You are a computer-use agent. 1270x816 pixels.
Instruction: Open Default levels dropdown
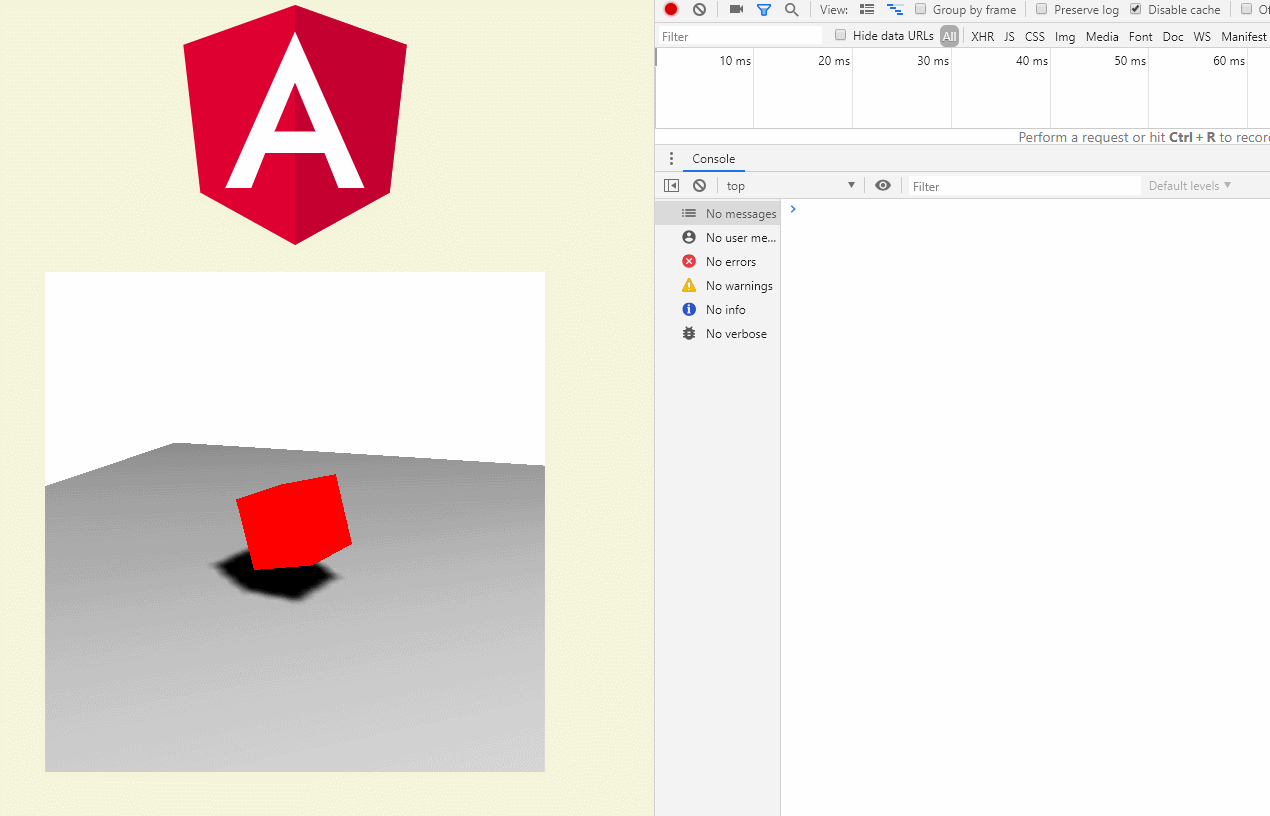(x=1190, y=185)
